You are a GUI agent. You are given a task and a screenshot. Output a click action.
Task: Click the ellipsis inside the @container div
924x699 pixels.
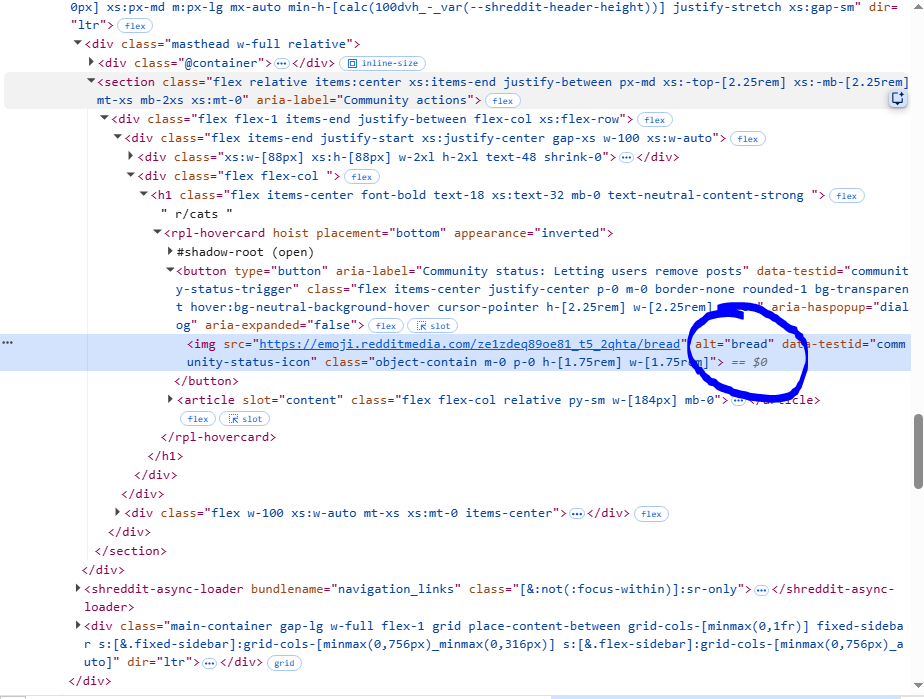pyautogui.click(x=282, y=63)
